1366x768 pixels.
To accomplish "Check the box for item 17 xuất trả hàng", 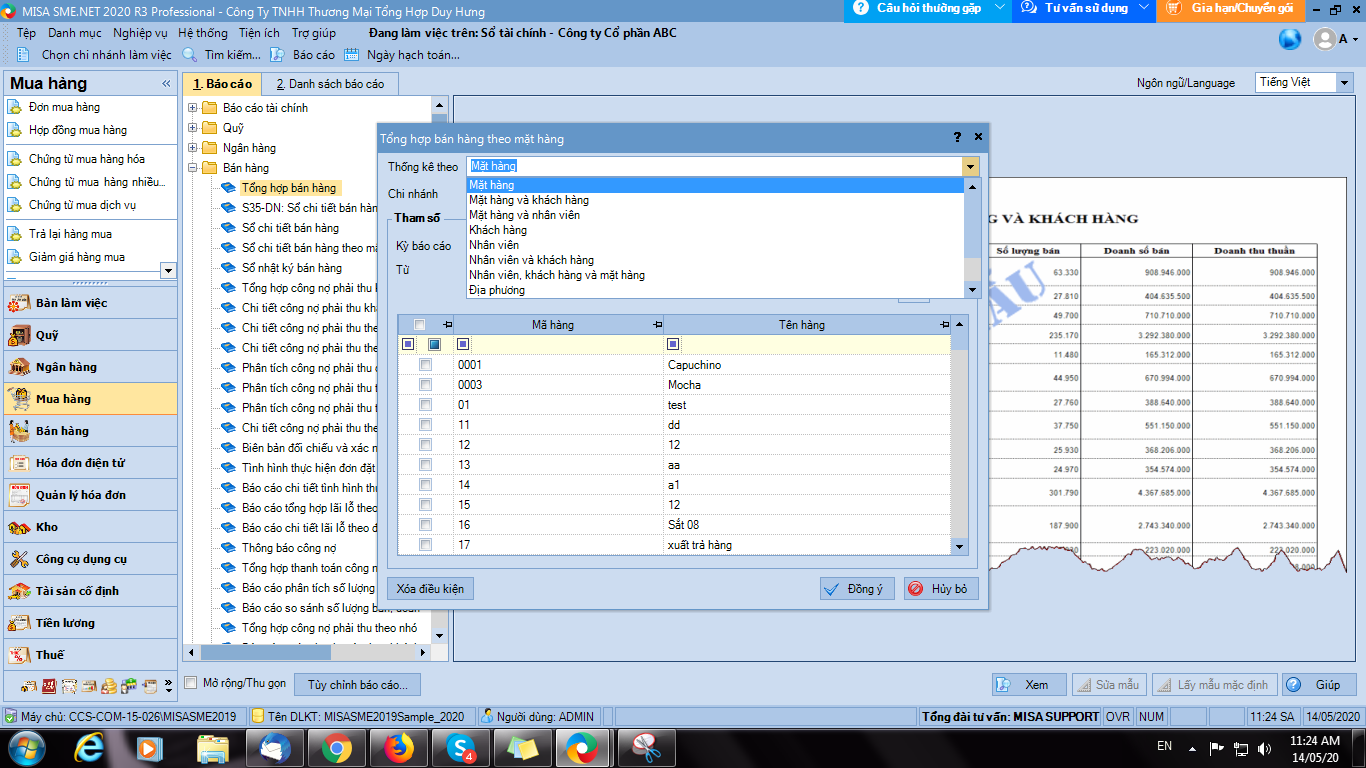I will (x=426, y=545).
